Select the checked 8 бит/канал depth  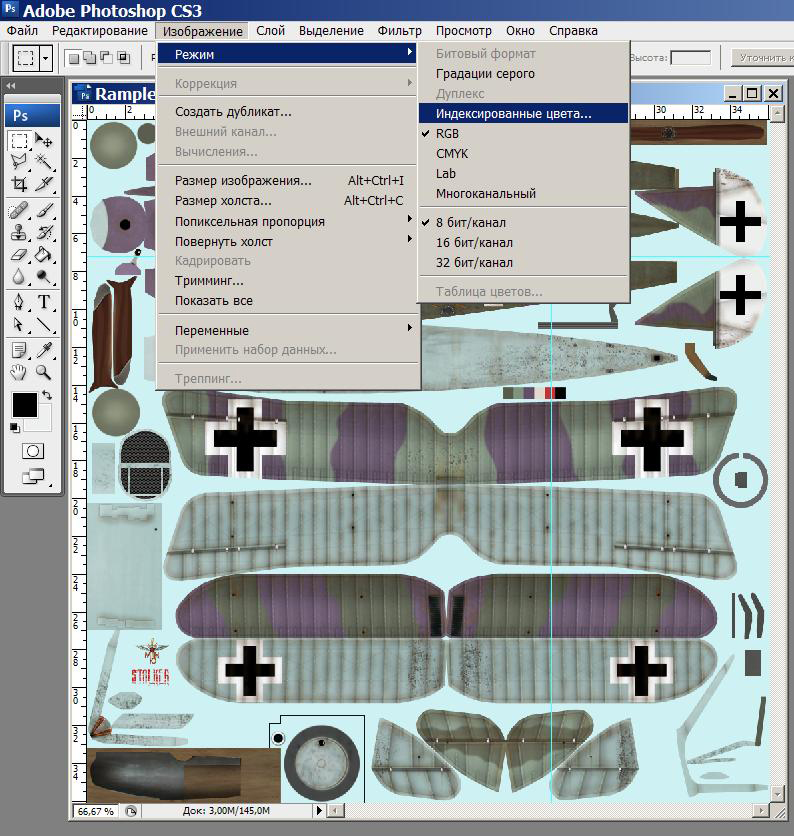(x=523, y=222)
